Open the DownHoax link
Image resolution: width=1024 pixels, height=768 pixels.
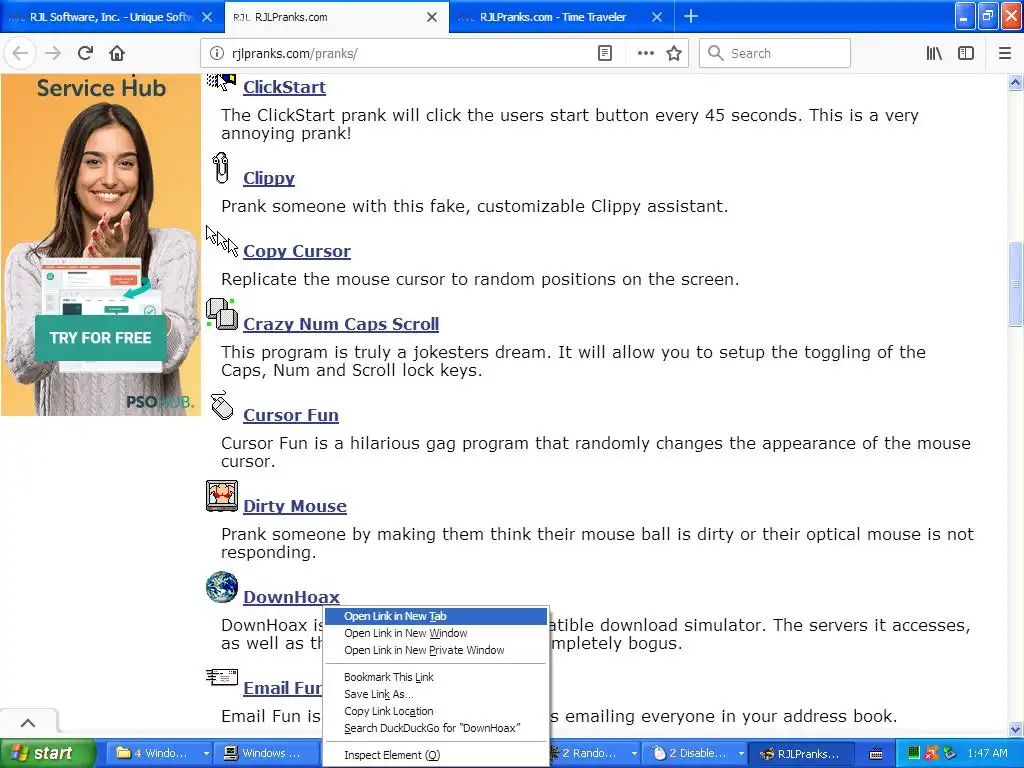tap(291, 596)
